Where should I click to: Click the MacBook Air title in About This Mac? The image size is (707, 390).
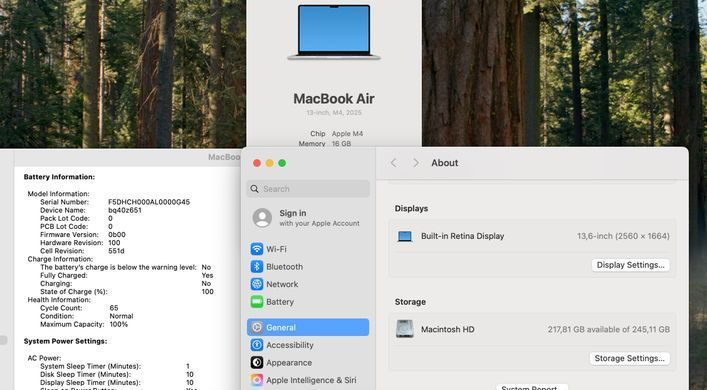[x=334, y=99]
